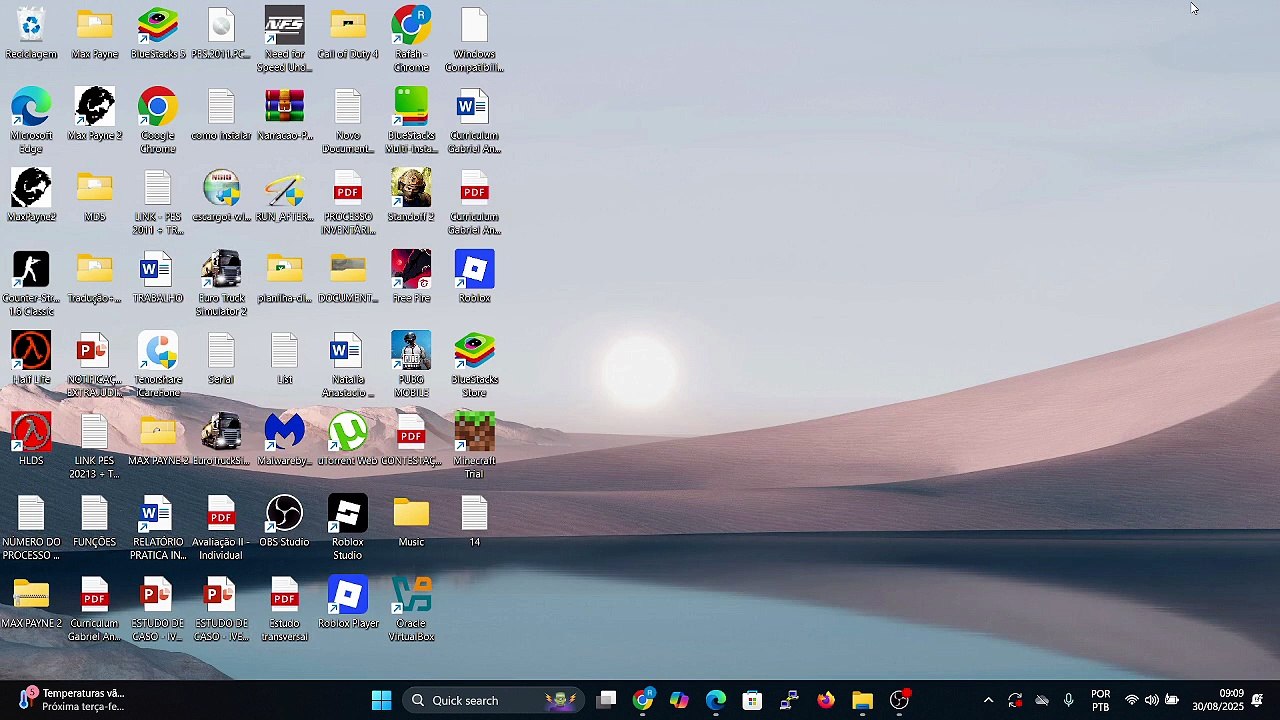Viewport: 1280px width, 720px height.
Task: Open the Reciclagem recycle bin icon
Action: (31, 33)
